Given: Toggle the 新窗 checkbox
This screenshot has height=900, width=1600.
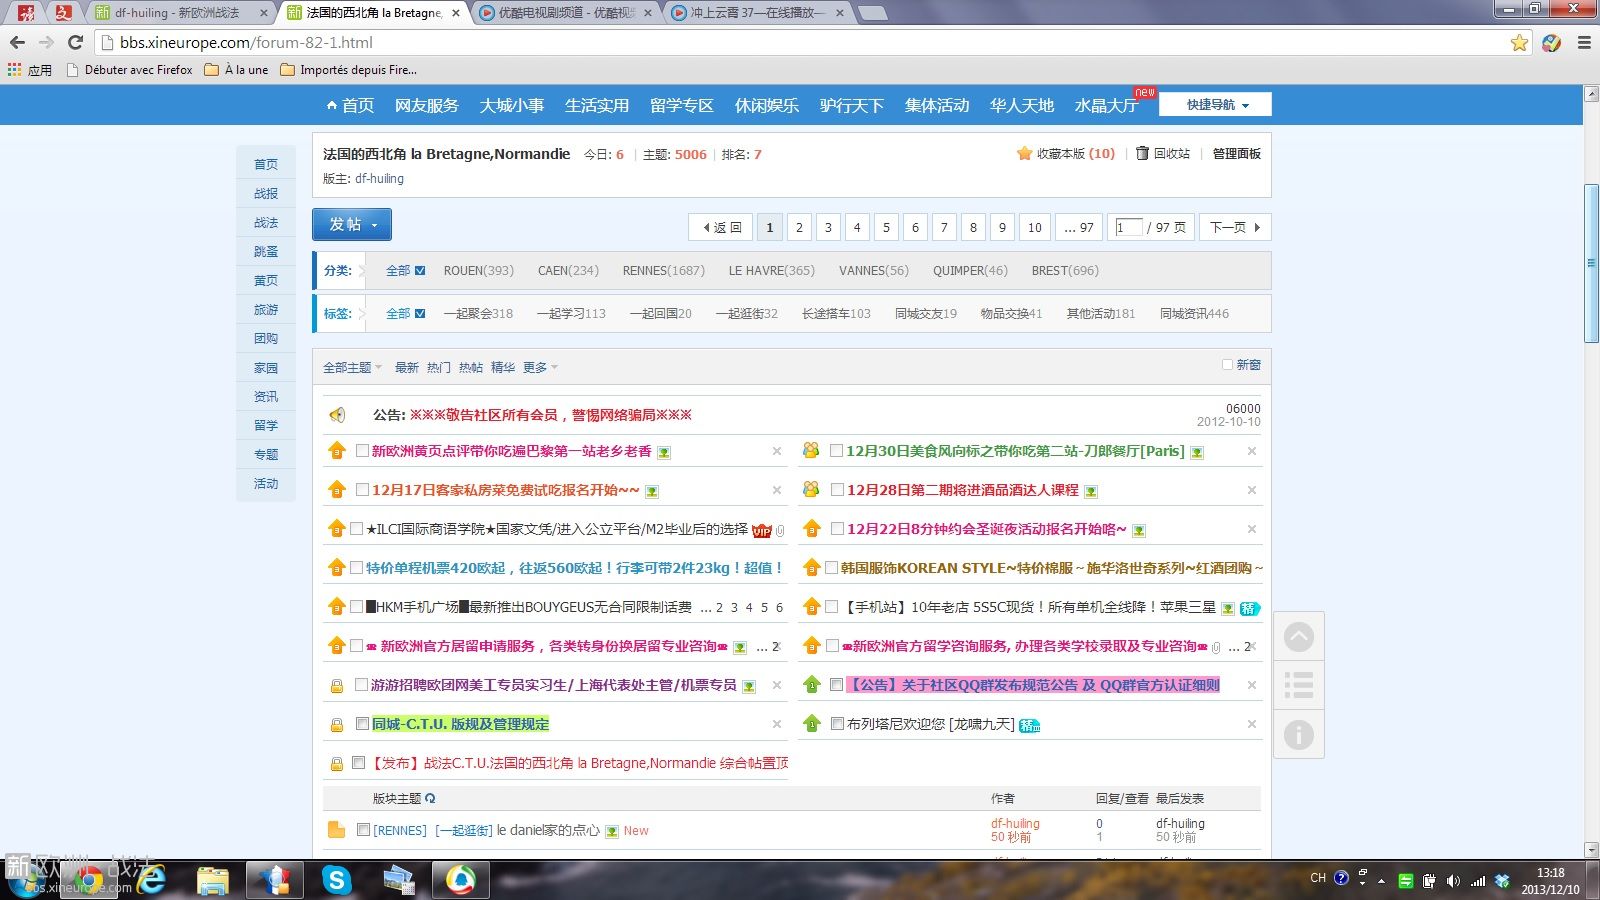Looking at the screenshot, I should pyautogui.click(x=1227, y=365).
